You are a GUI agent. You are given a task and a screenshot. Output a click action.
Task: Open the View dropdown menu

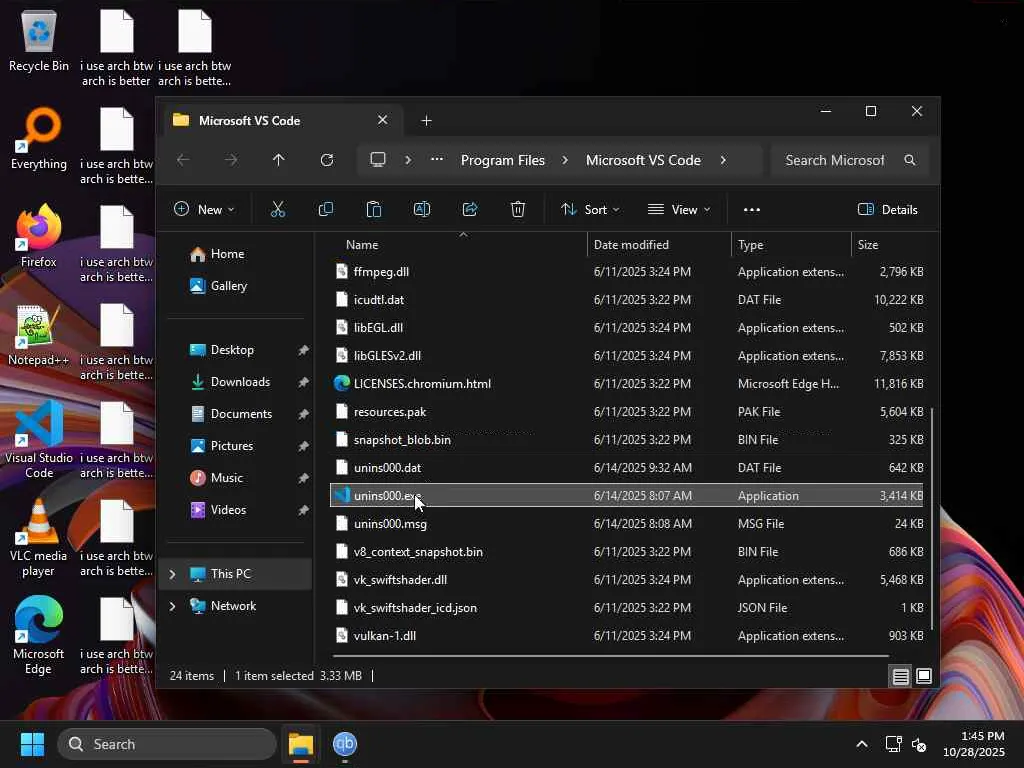(x=679, y=210)
